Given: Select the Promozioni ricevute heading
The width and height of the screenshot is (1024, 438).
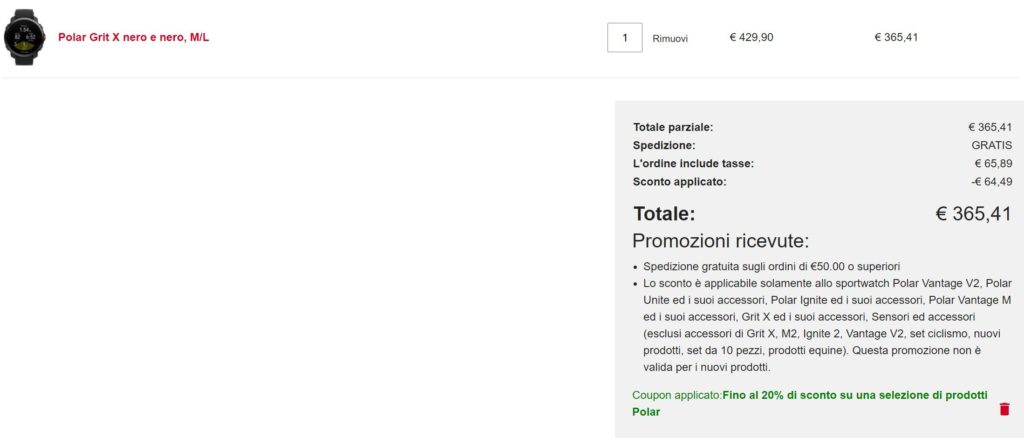Looking at the screenshot, I should (720, 242).
